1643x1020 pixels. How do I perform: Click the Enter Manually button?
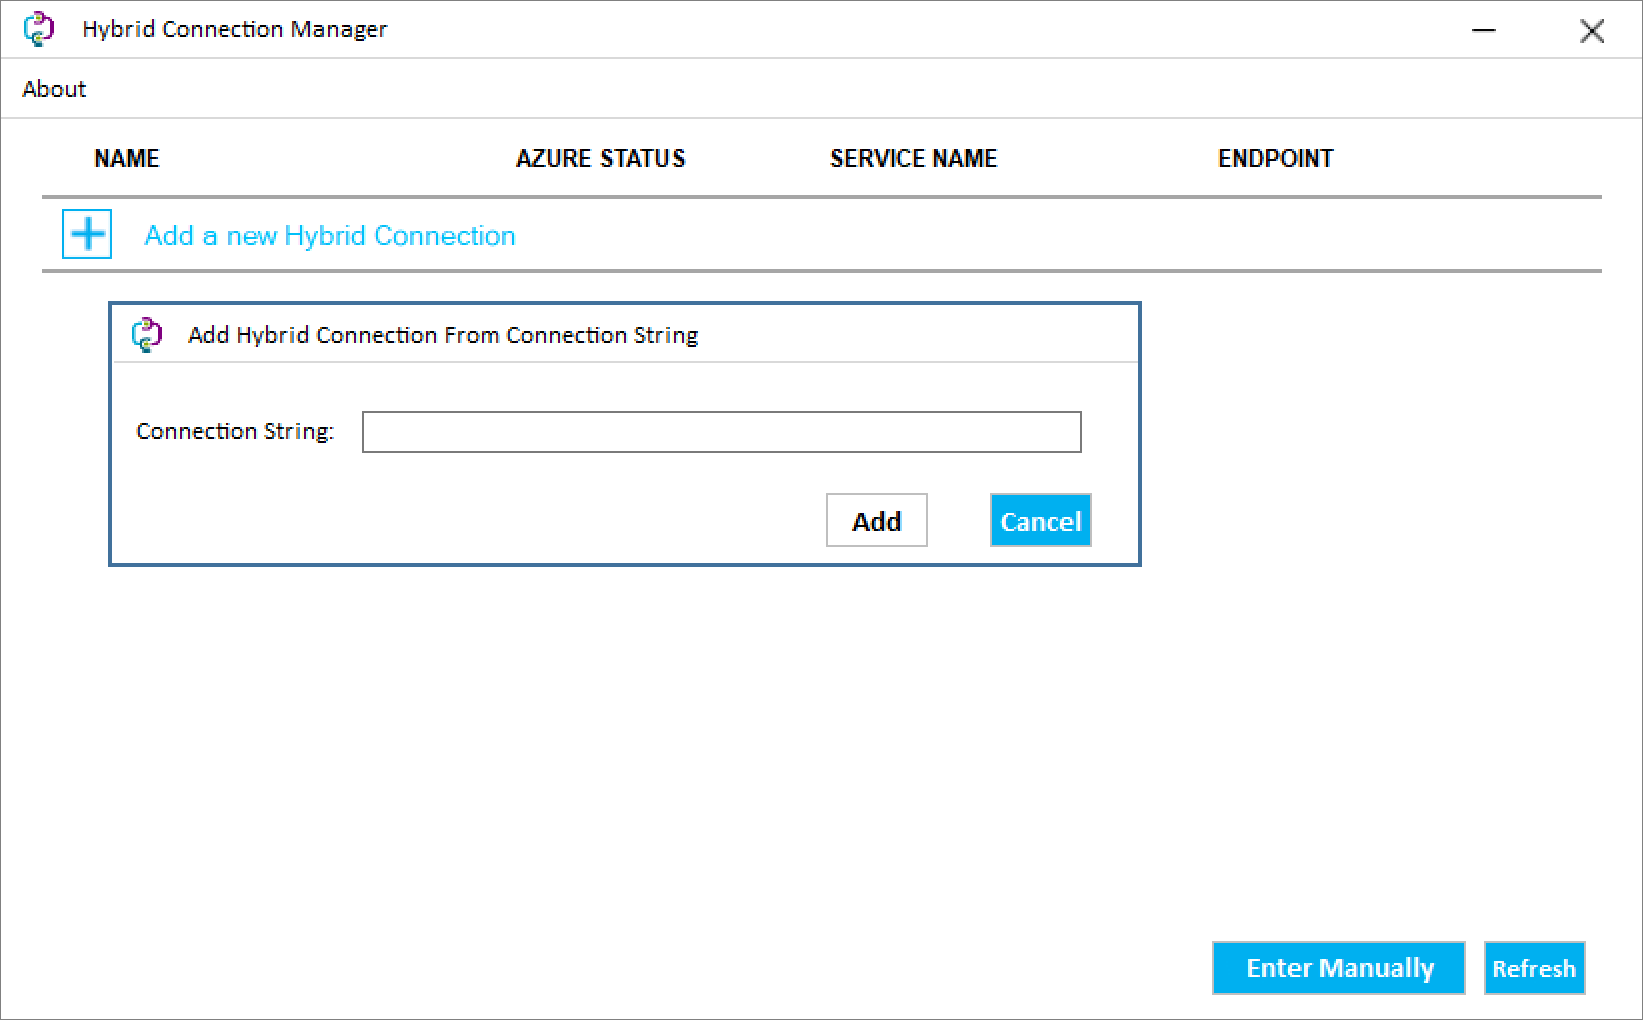pyautogui.click(x=1339, y=968)
